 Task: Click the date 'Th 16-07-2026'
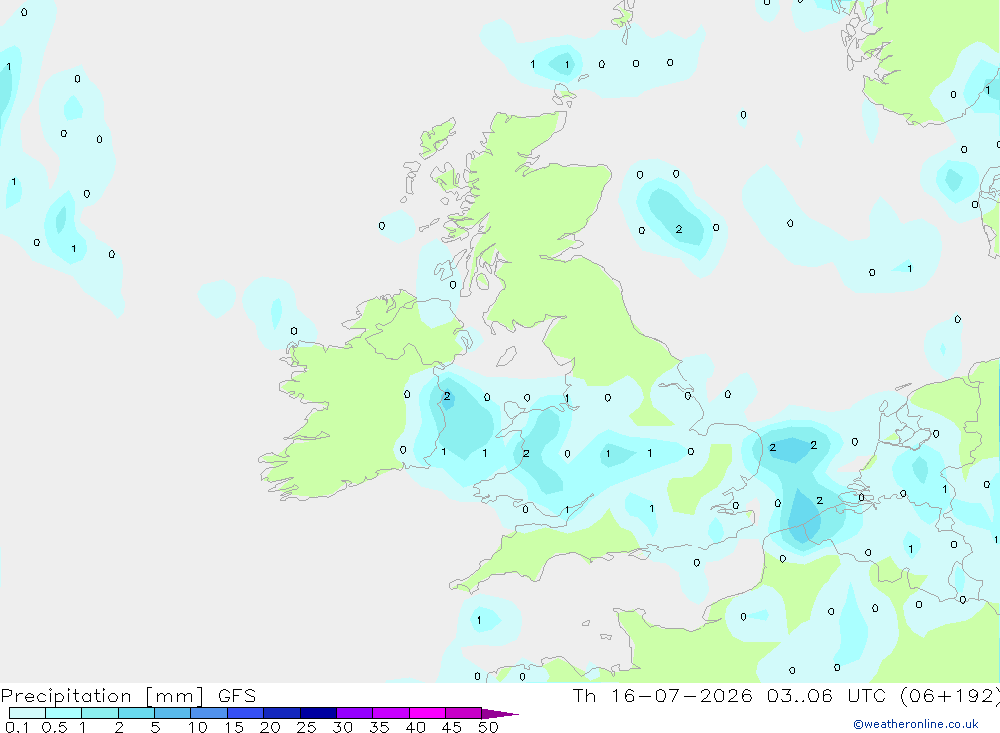[663, 695]
